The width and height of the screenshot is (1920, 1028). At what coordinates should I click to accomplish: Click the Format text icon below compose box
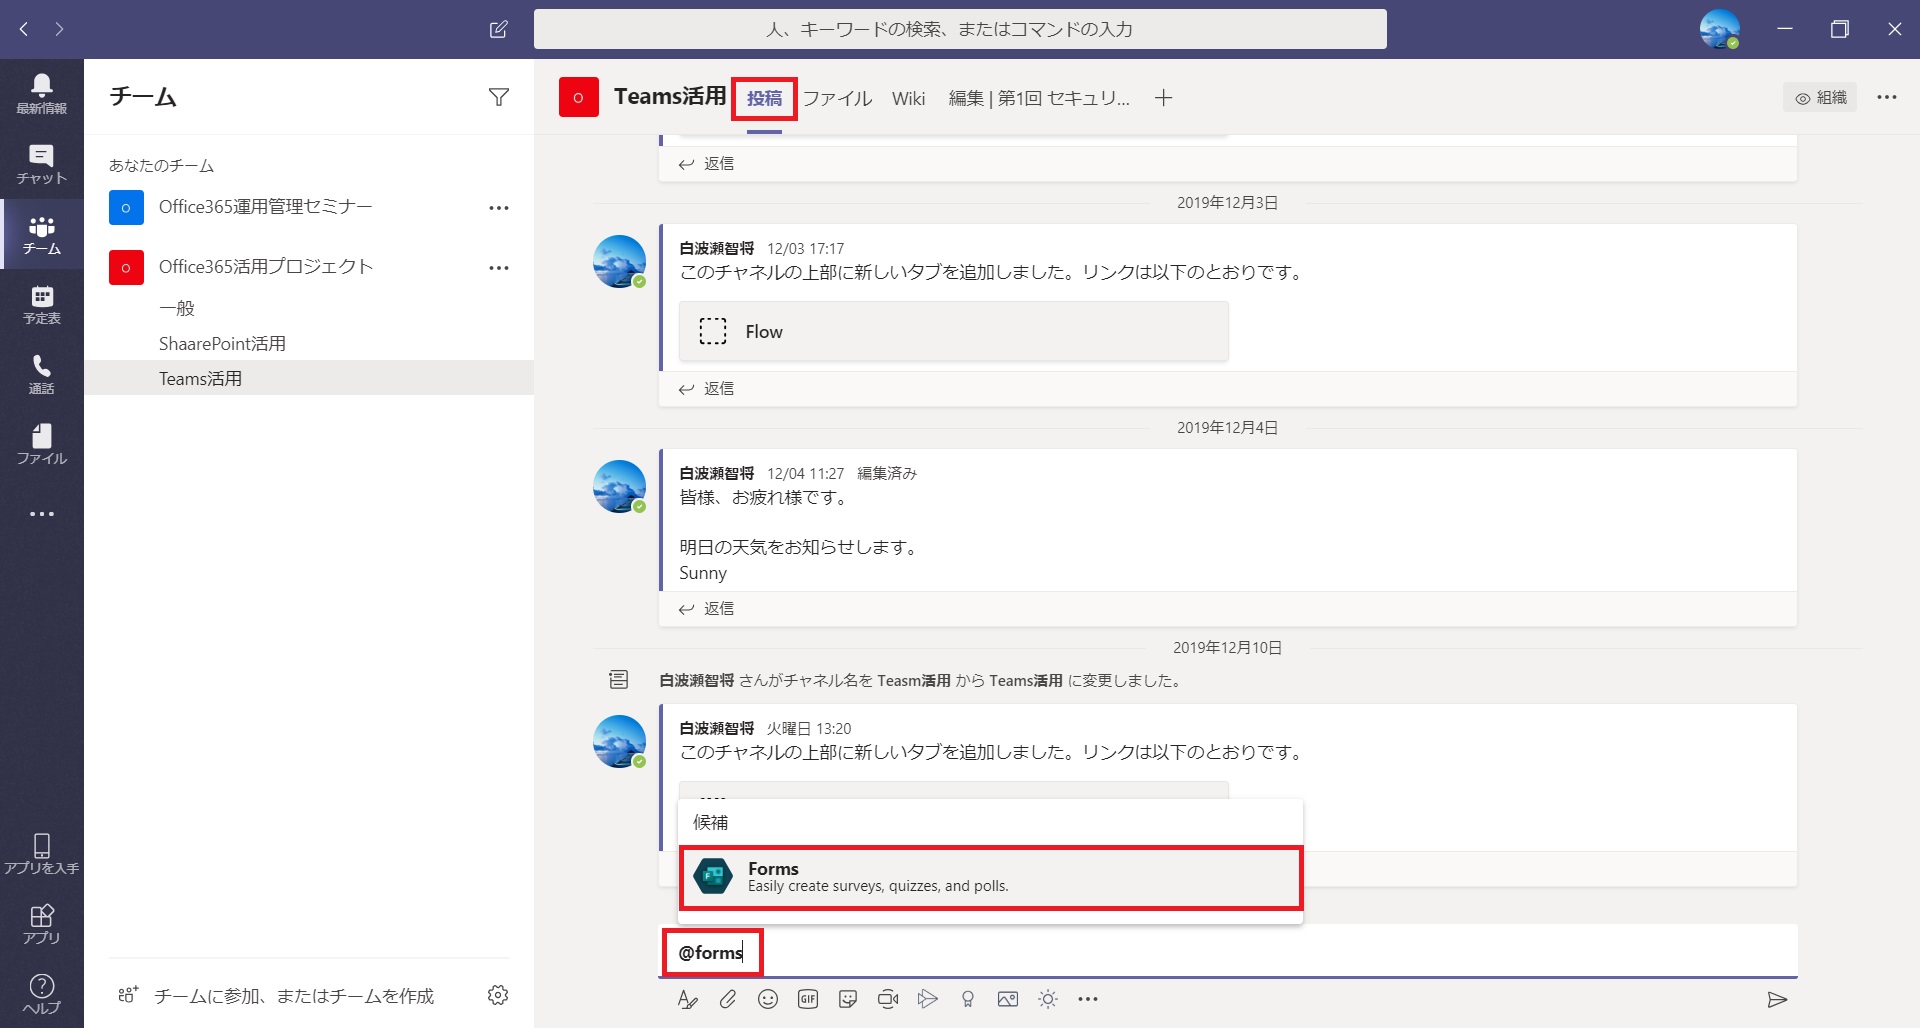click(687, 999)
